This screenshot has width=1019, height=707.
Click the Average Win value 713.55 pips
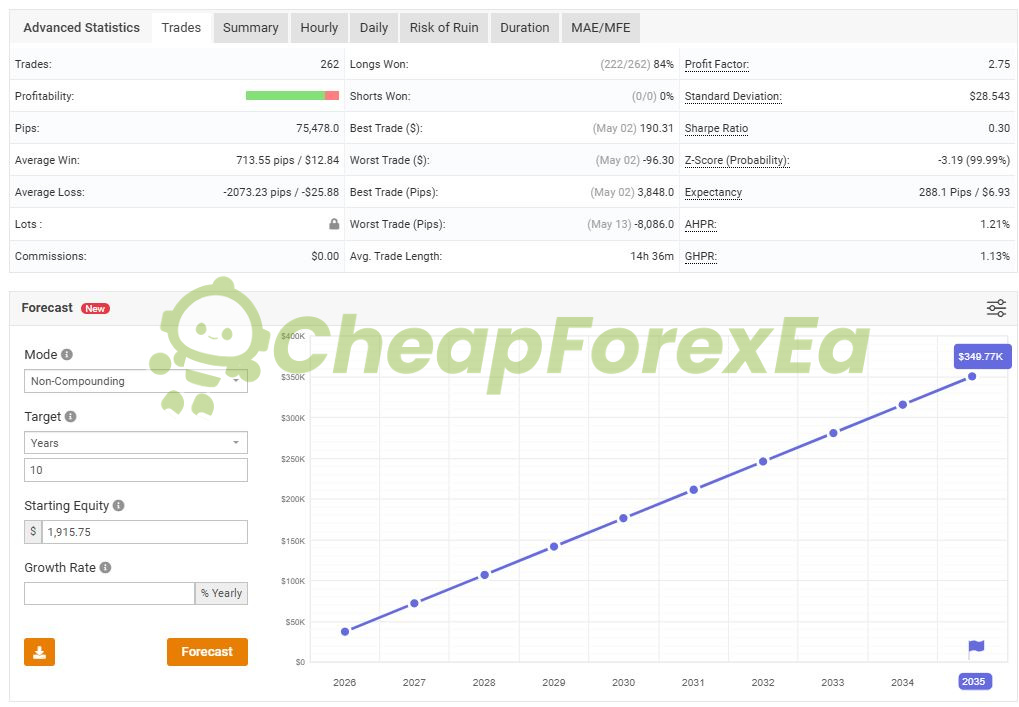(x=287, y=160)
